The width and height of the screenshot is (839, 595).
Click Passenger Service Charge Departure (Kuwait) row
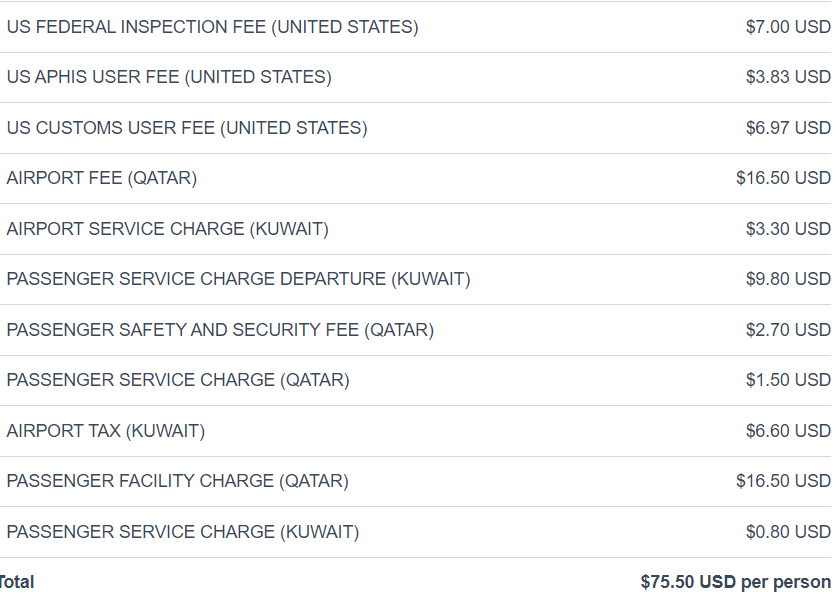click(x=238, y=279)
